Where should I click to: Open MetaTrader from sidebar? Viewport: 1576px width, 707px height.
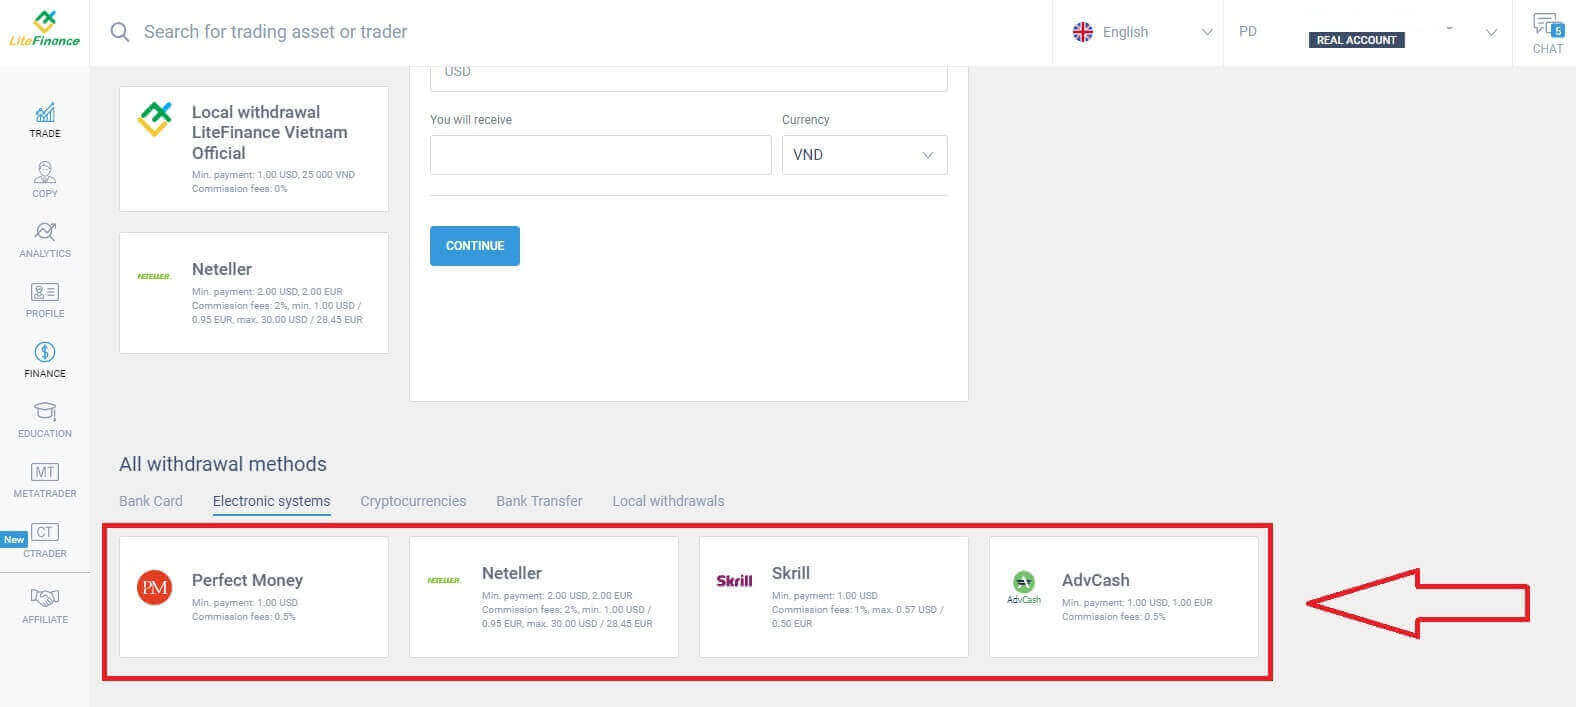click(45, 480)
